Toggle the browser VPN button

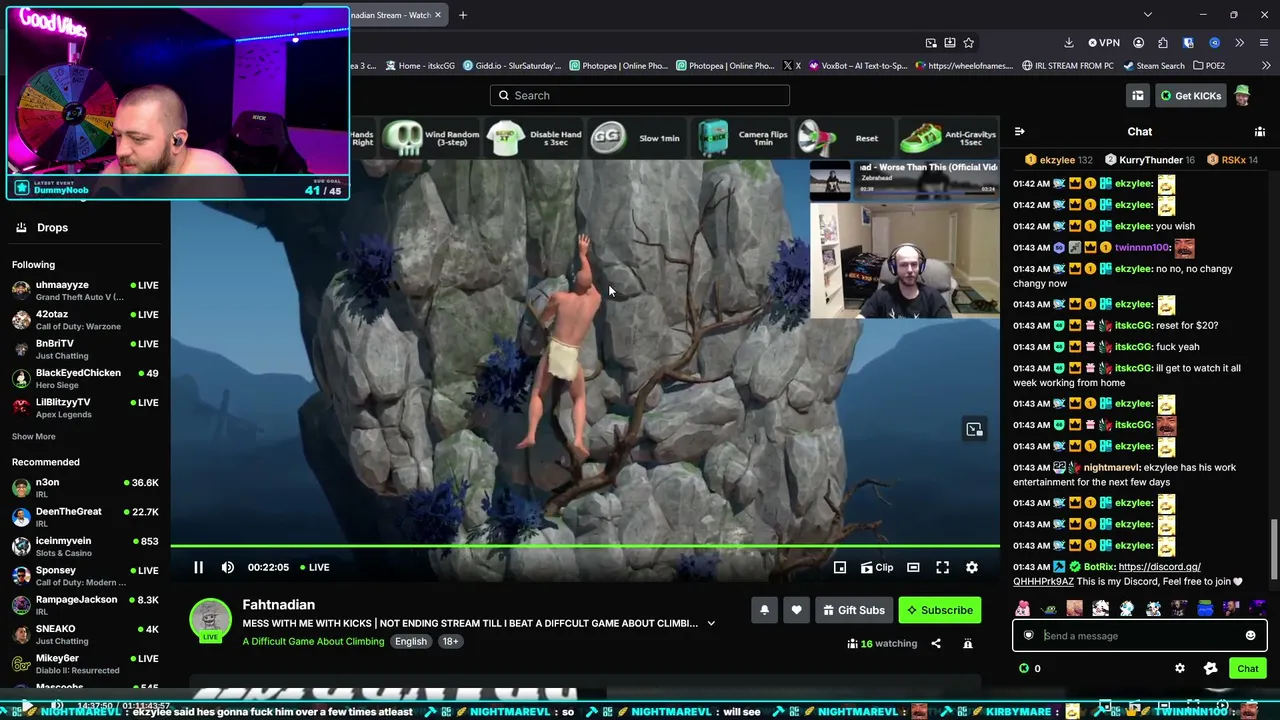point(1104,43)
